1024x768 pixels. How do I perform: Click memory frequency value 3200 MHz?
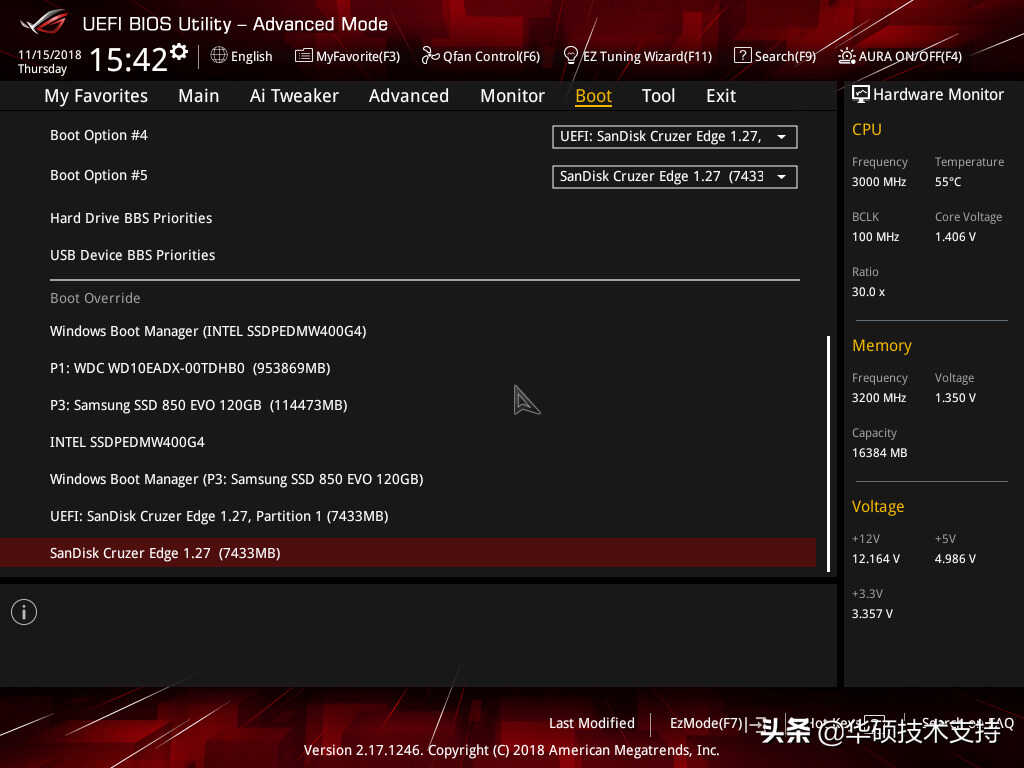879,398
